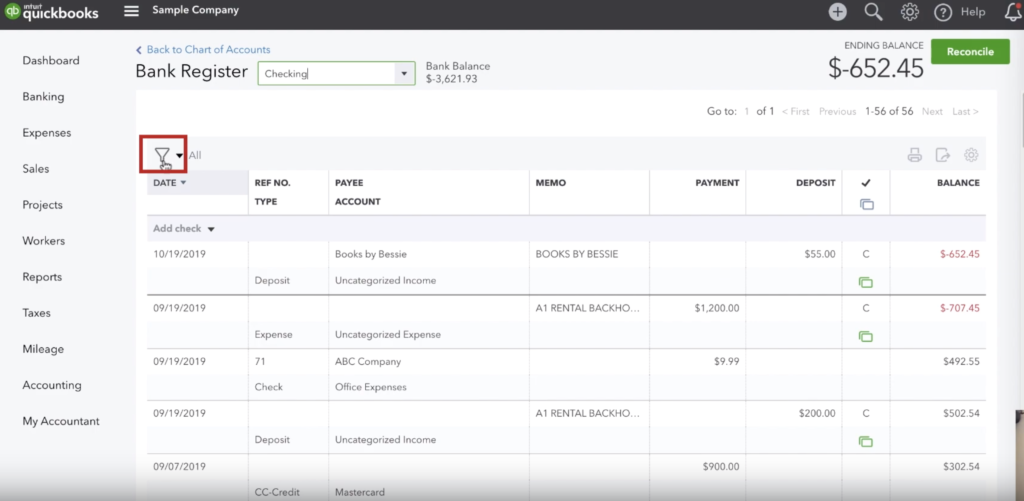Click the Next pagination link
Viewport: 1024px width, 501px height.
[x=932, y=112]
